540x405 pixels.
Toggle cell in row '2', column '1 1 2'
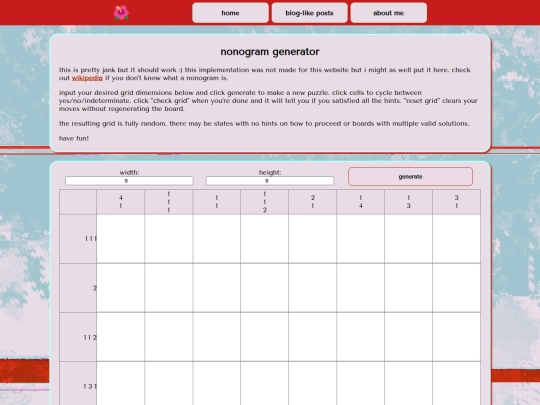tap(264, 288)
